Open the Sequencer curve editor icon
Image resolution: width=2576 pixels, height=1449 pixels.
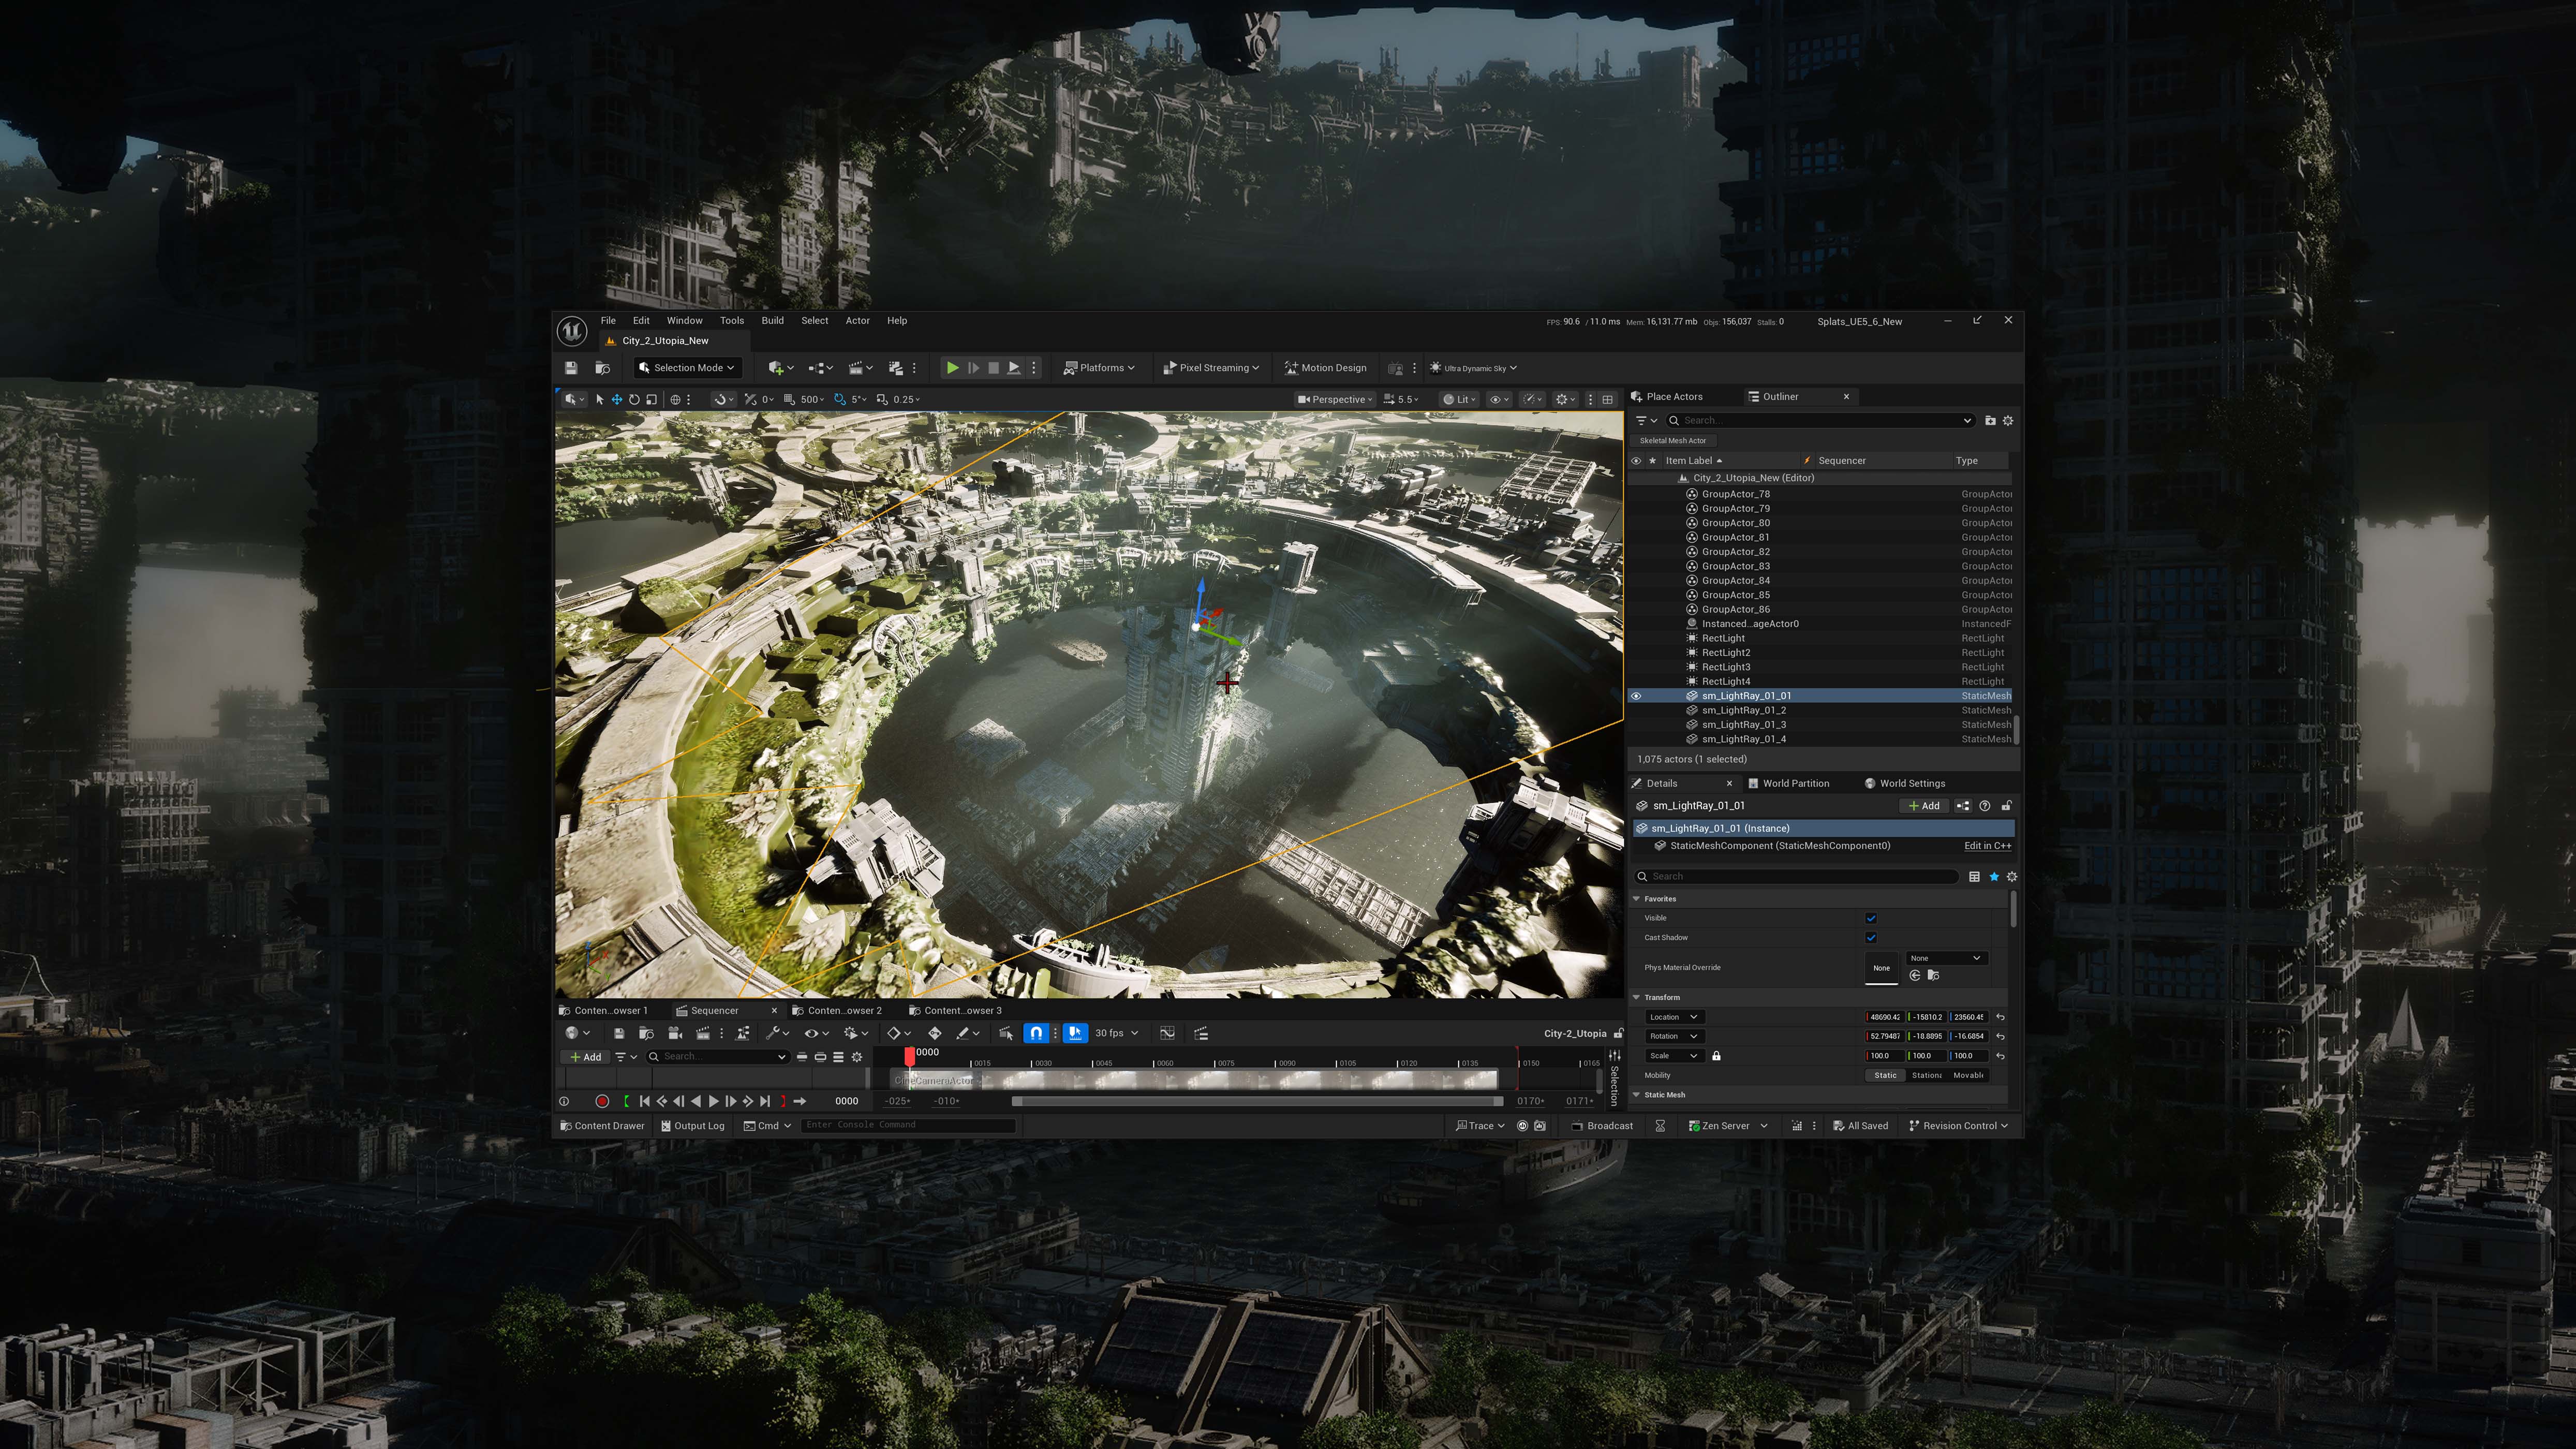pos(1167,1033)
